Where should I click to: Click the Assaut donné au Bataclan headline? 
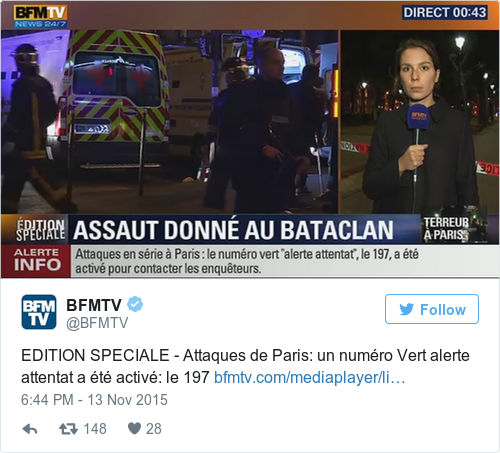[x=233, y=230]
